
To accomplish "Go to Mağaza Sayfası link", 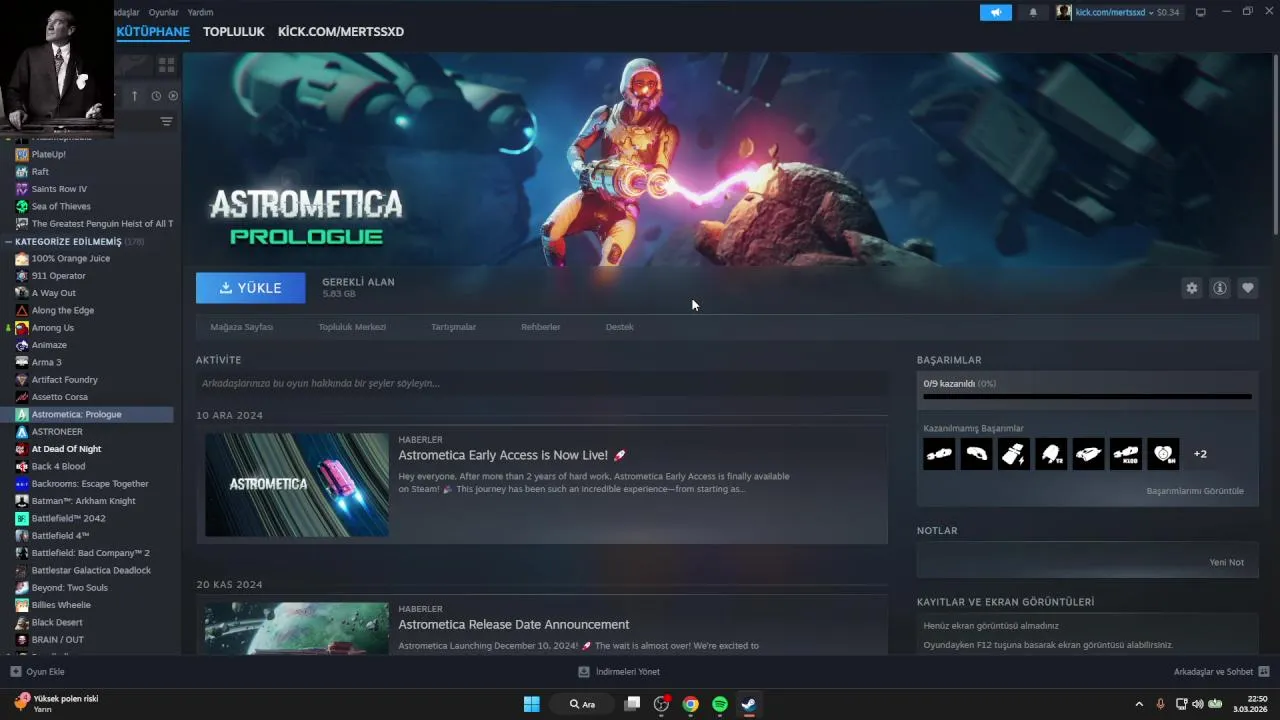I will point(242,327).
